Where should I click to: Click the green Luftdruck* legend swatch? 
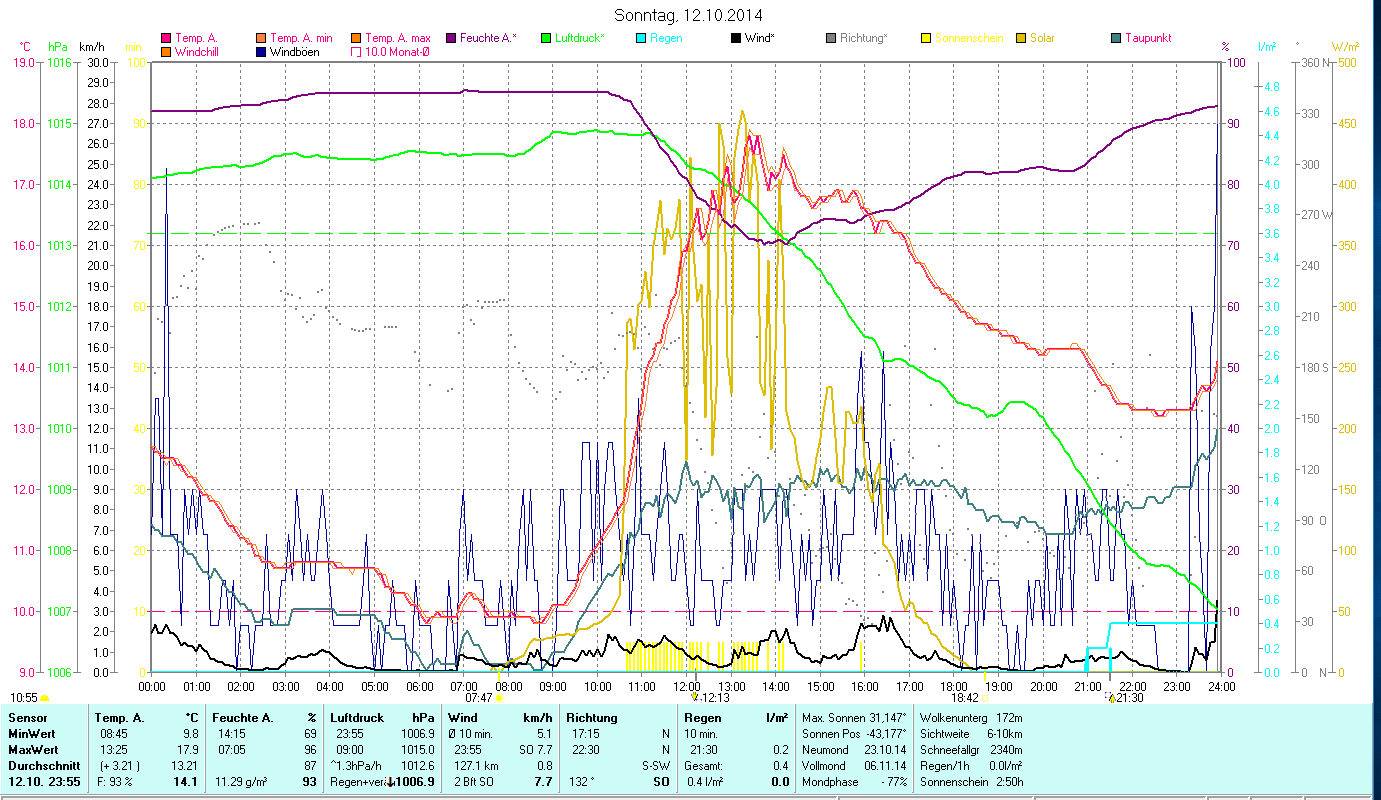[546, 38]
